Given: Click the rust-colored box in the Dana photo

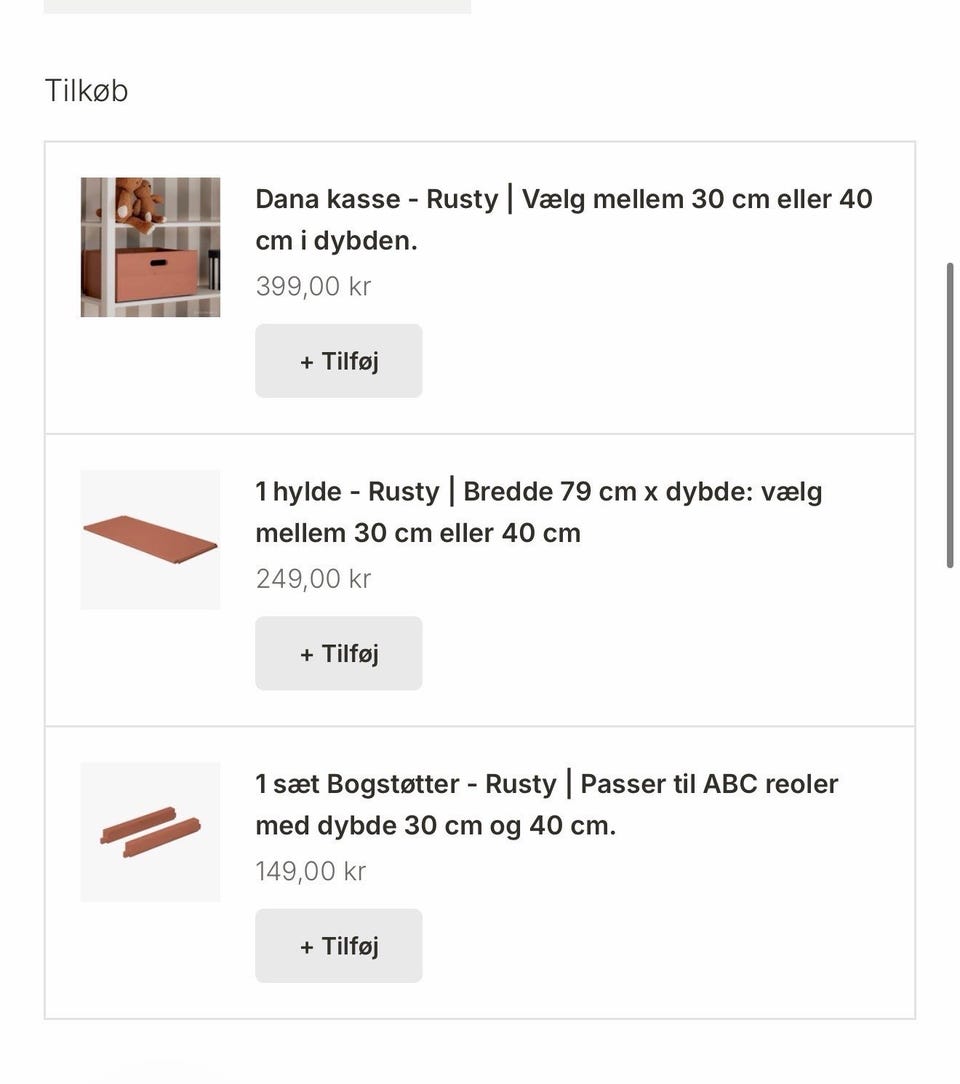Looking at the screenshot, I should point(140,275).
